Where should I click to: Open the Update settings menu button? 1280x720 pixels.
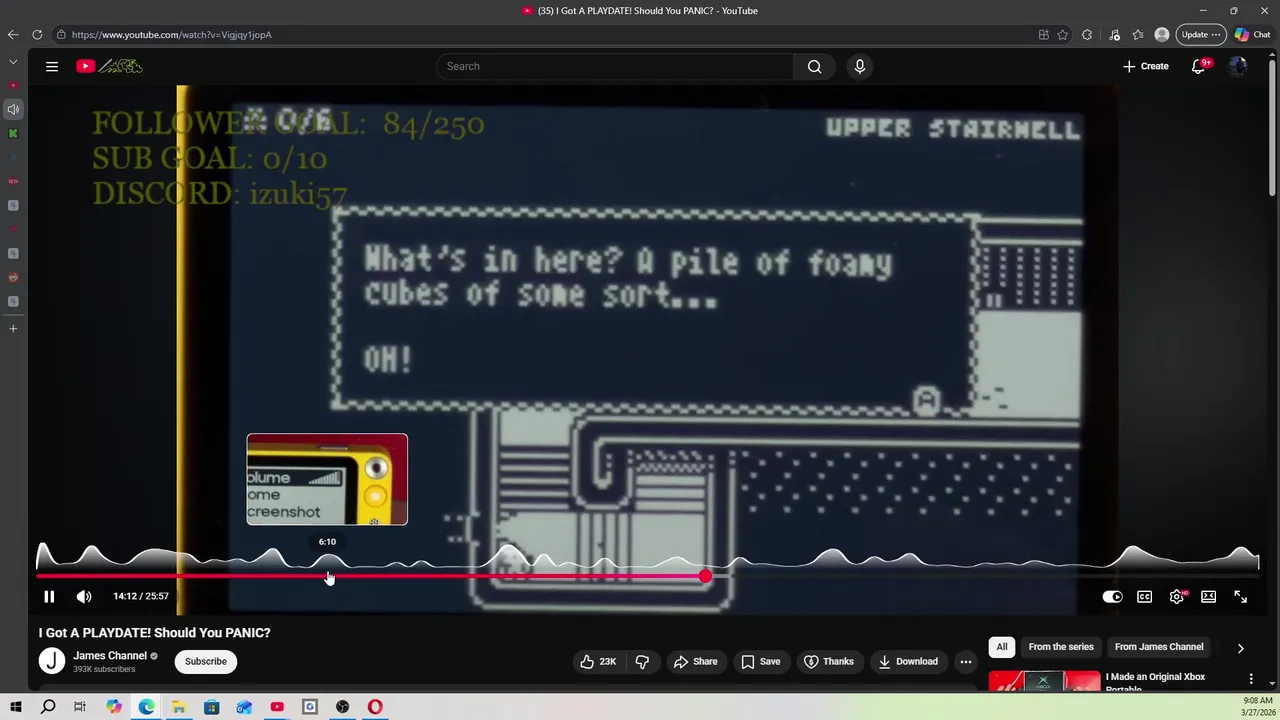[1201, 35]
